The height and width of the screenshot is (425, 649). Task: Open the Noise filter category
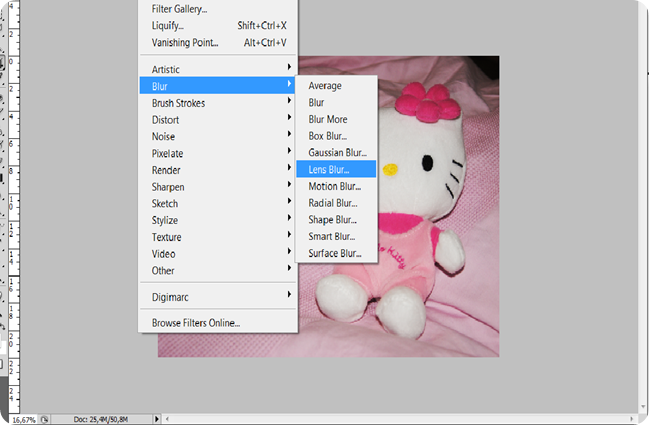pos(218,136)
